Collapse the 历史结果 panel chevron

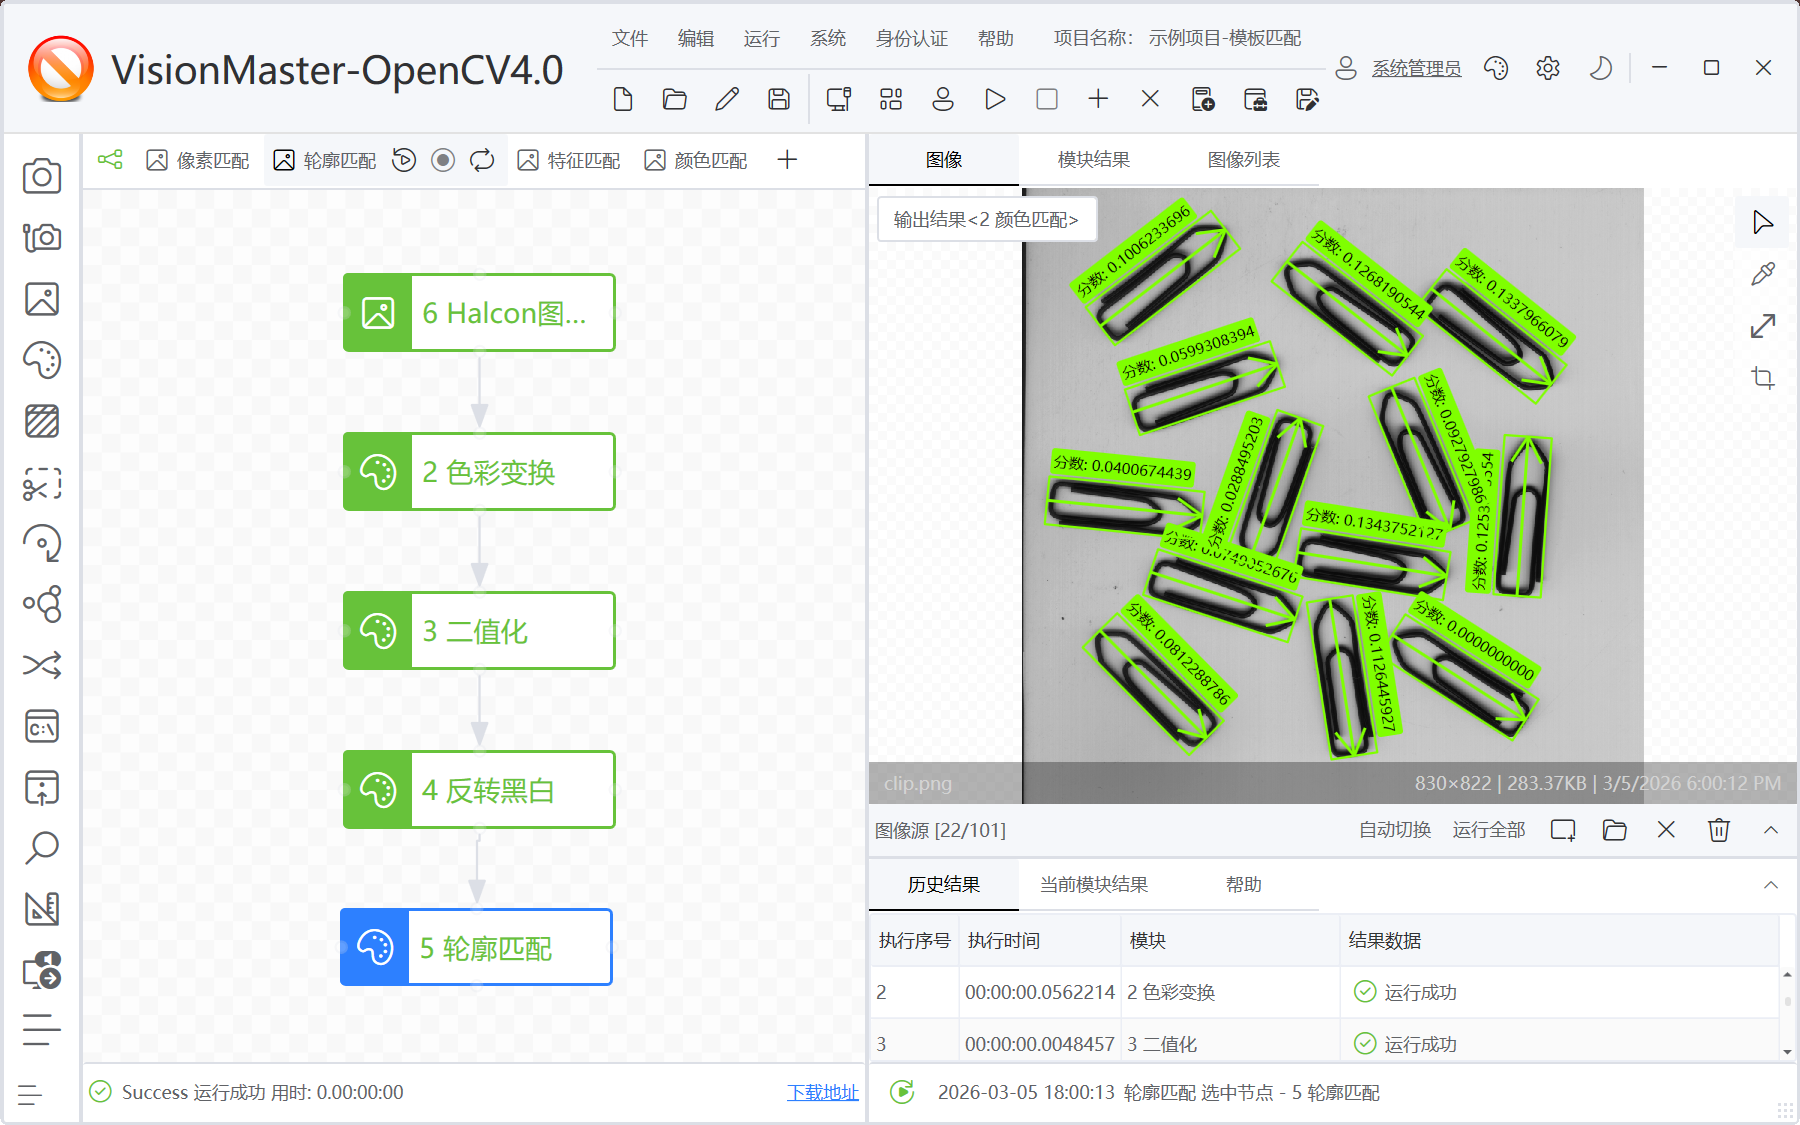pos(1771,885)
